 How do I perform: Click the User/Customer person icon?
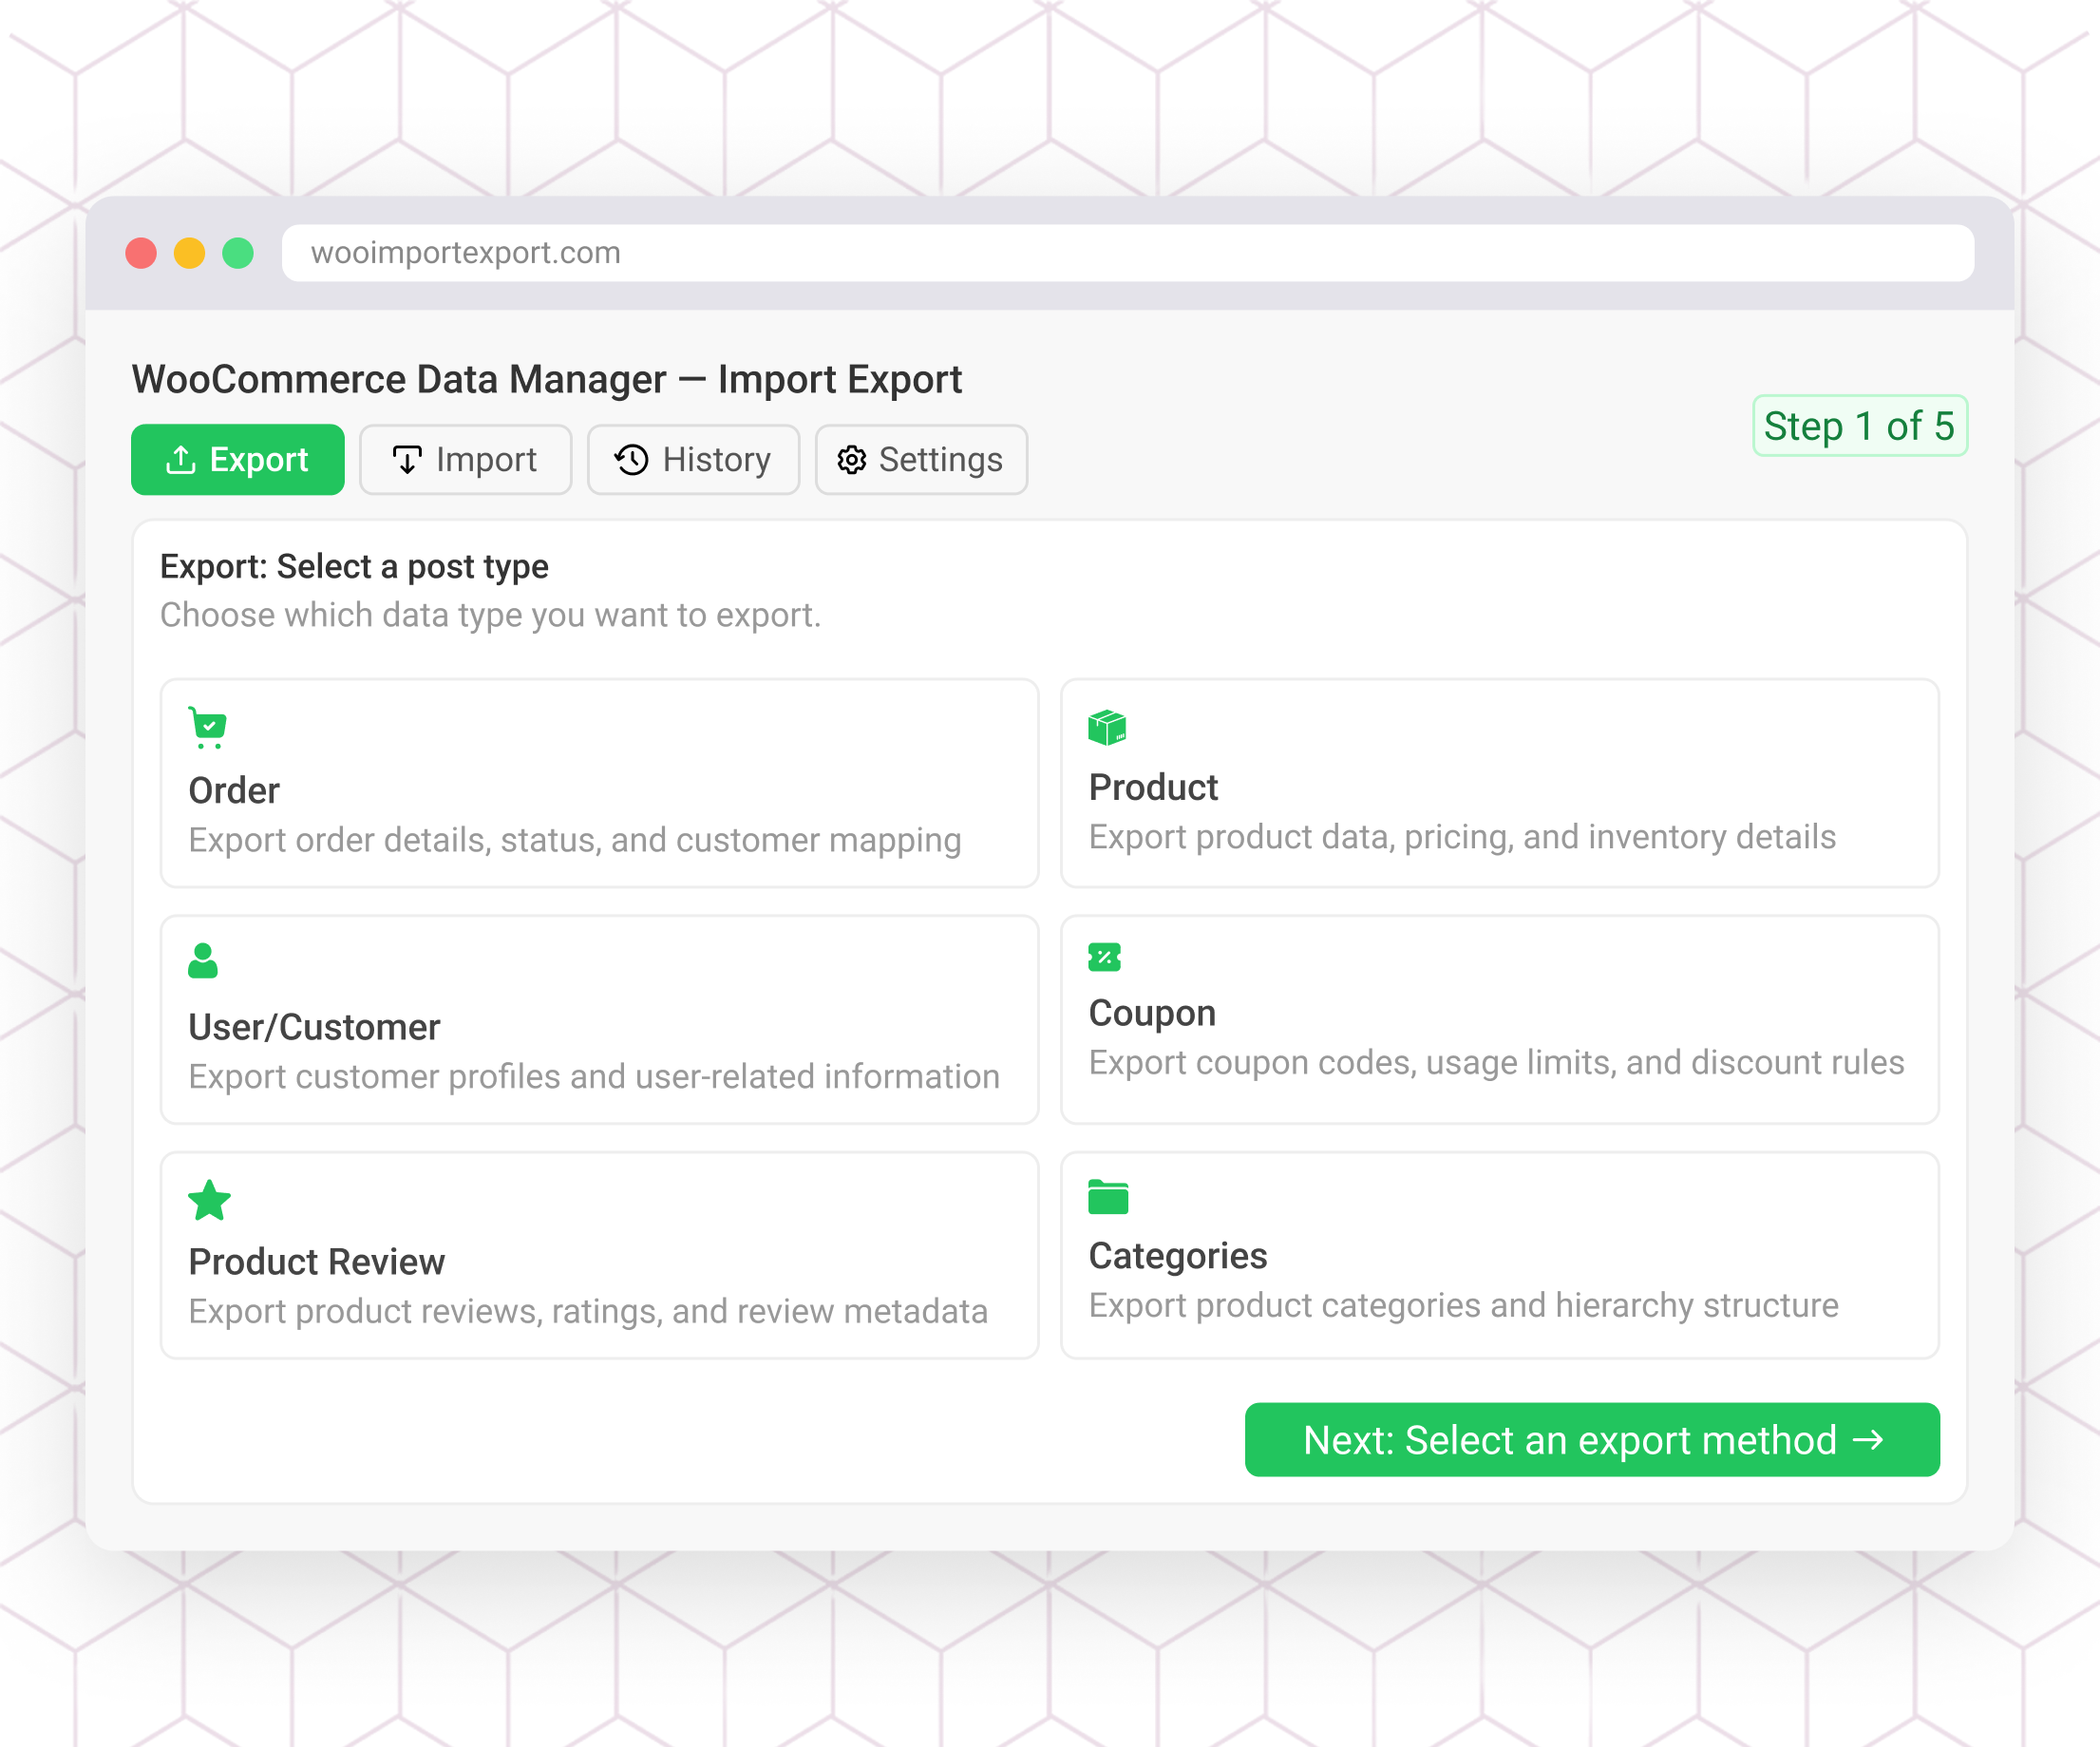click(203, 961)
